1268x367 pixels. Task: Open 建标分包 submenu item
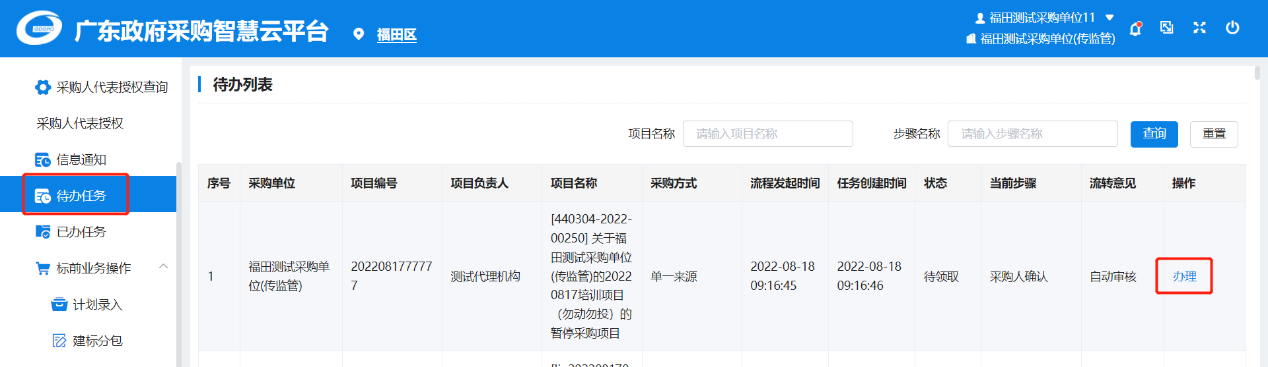click(x=97, y=341)
